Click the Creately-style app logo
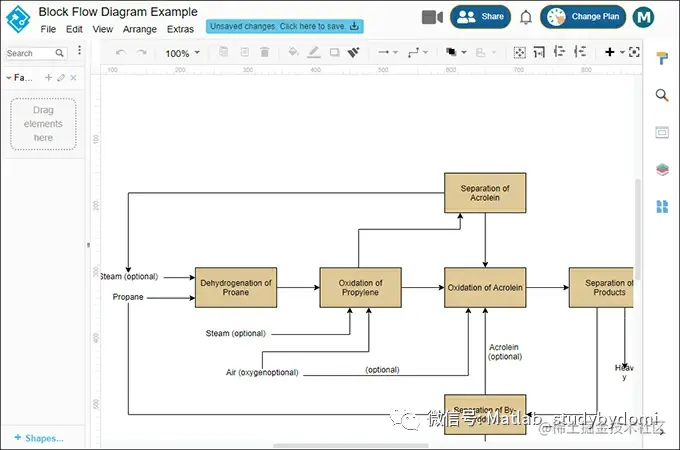Image resolution: width=680 pixels, height=450 pixels. [18, 19]
